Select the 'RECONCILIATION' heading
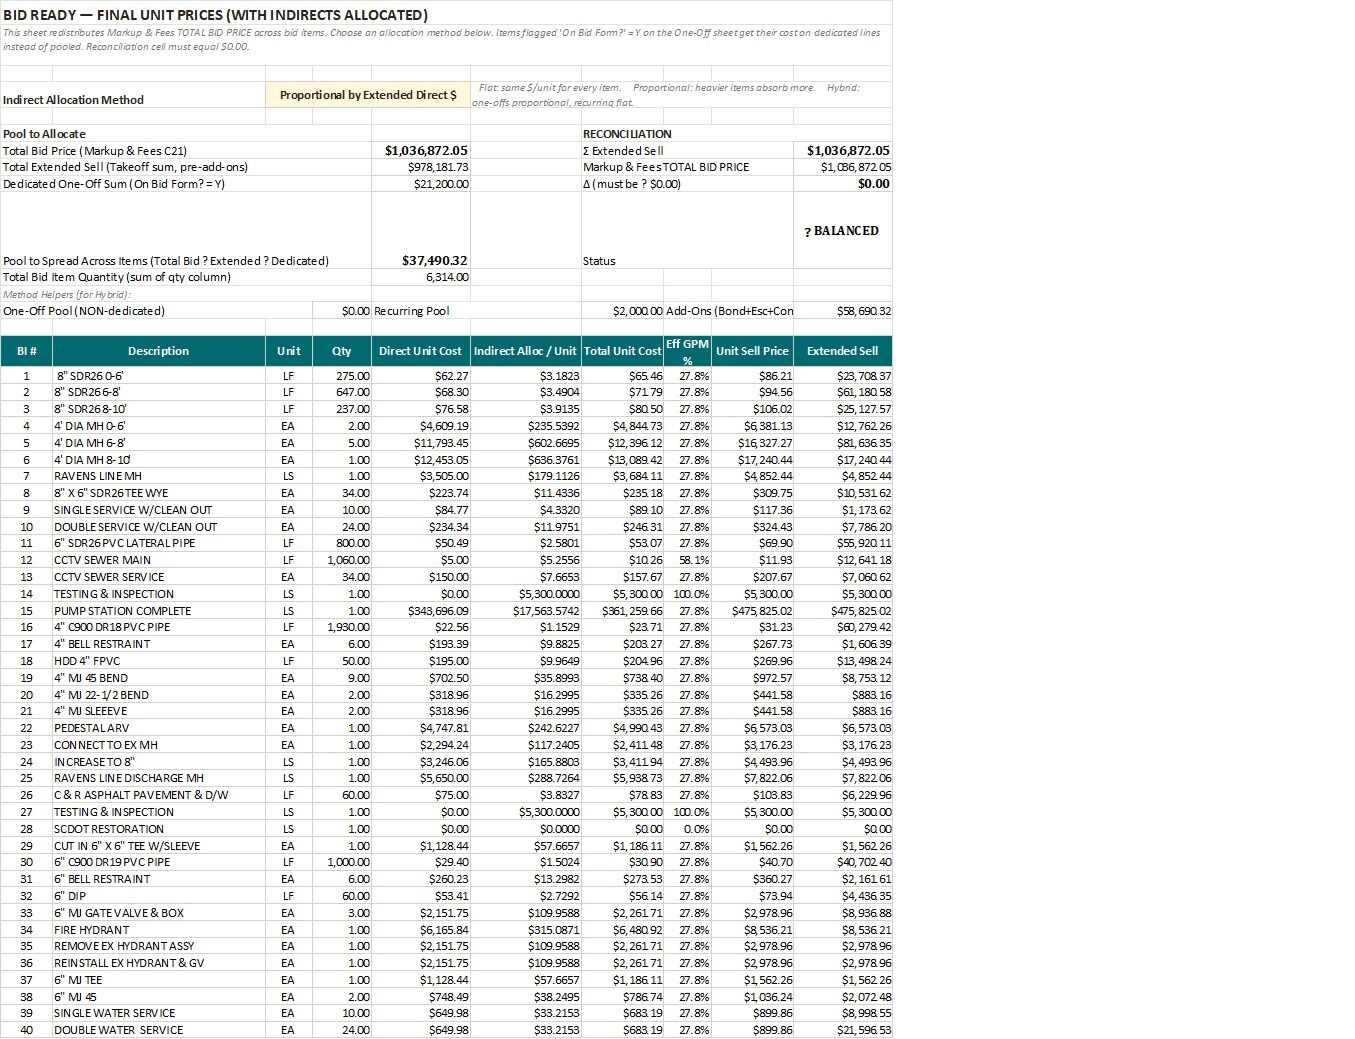 tap(627, 134)
